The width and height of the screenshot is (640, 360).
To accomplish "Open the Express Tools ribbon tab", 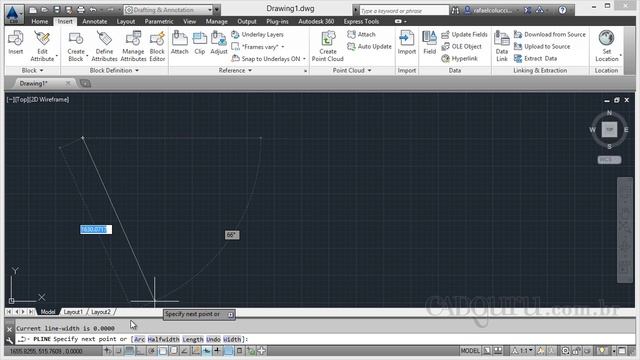I will (x=361, y=21).
